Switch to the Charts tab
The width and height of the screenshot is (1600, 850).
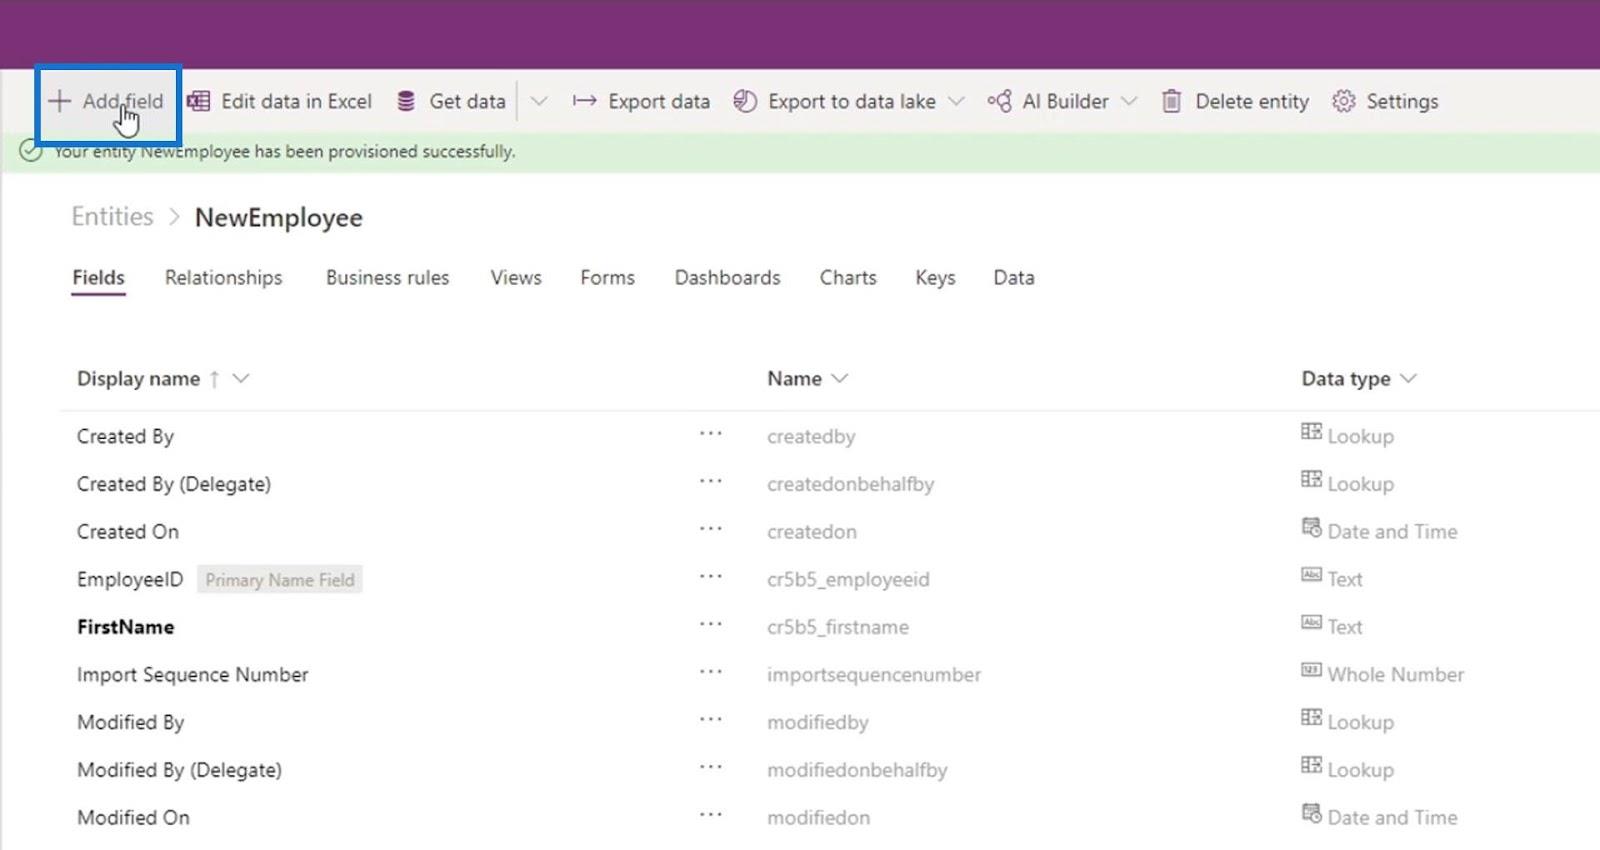[848, 277]
